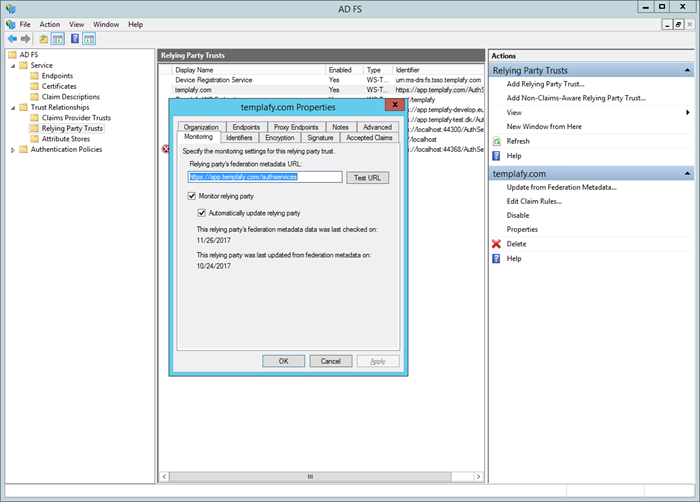Click the blue Help toolbar icon
Viewport: 700px width, 502px height.
click(75, 39)
